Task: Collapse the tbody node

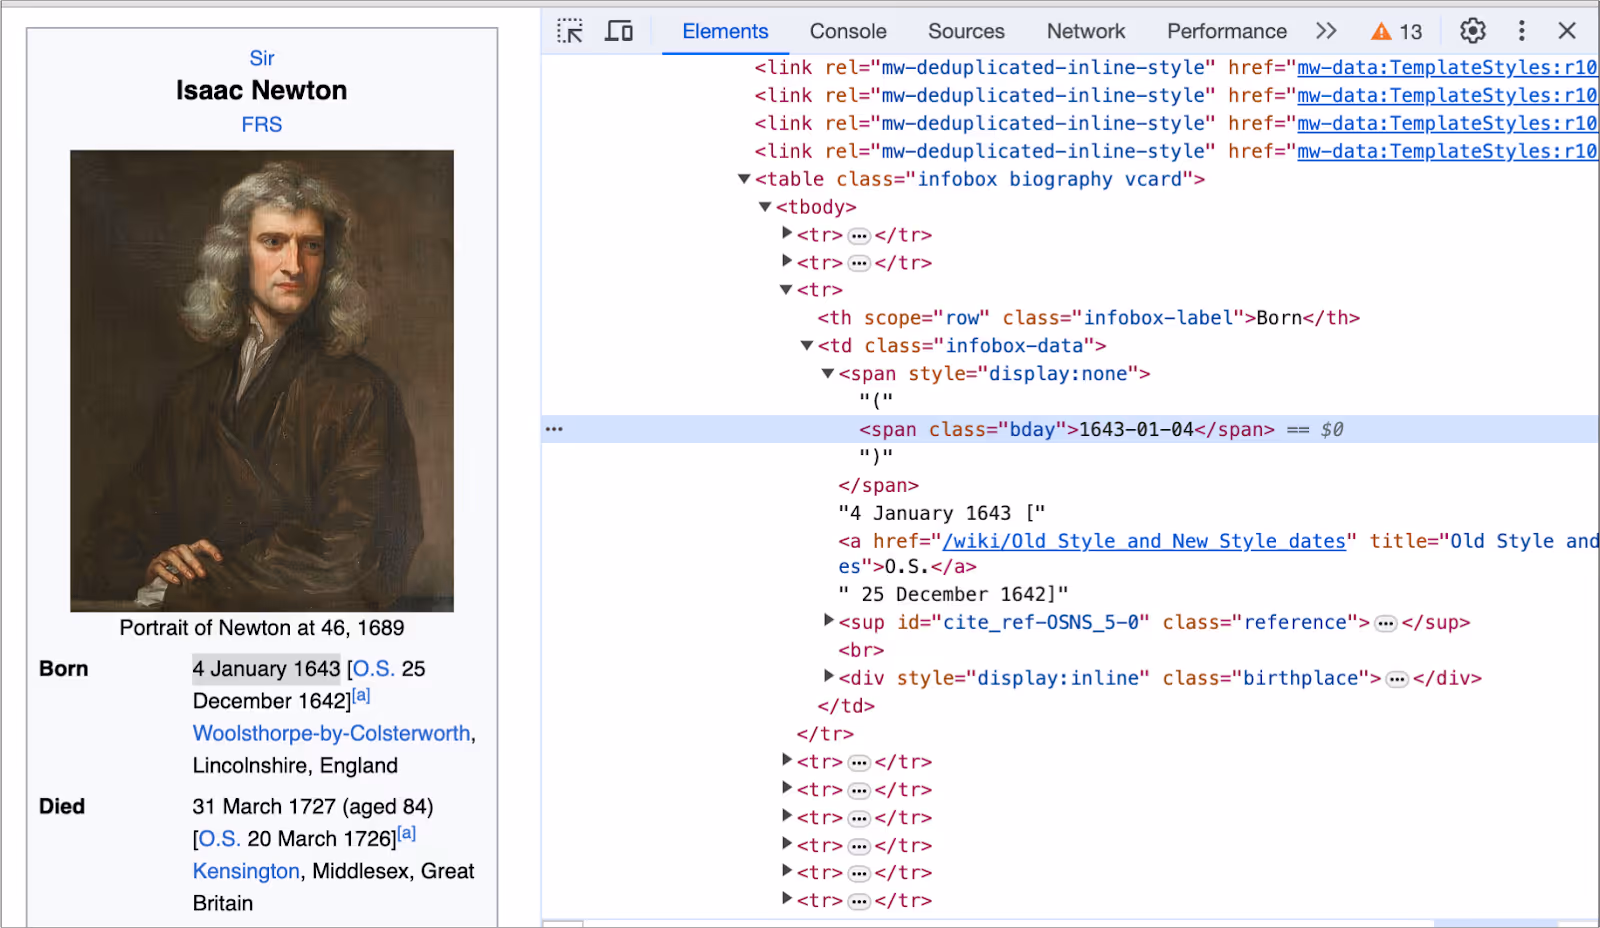Action: 765,207
